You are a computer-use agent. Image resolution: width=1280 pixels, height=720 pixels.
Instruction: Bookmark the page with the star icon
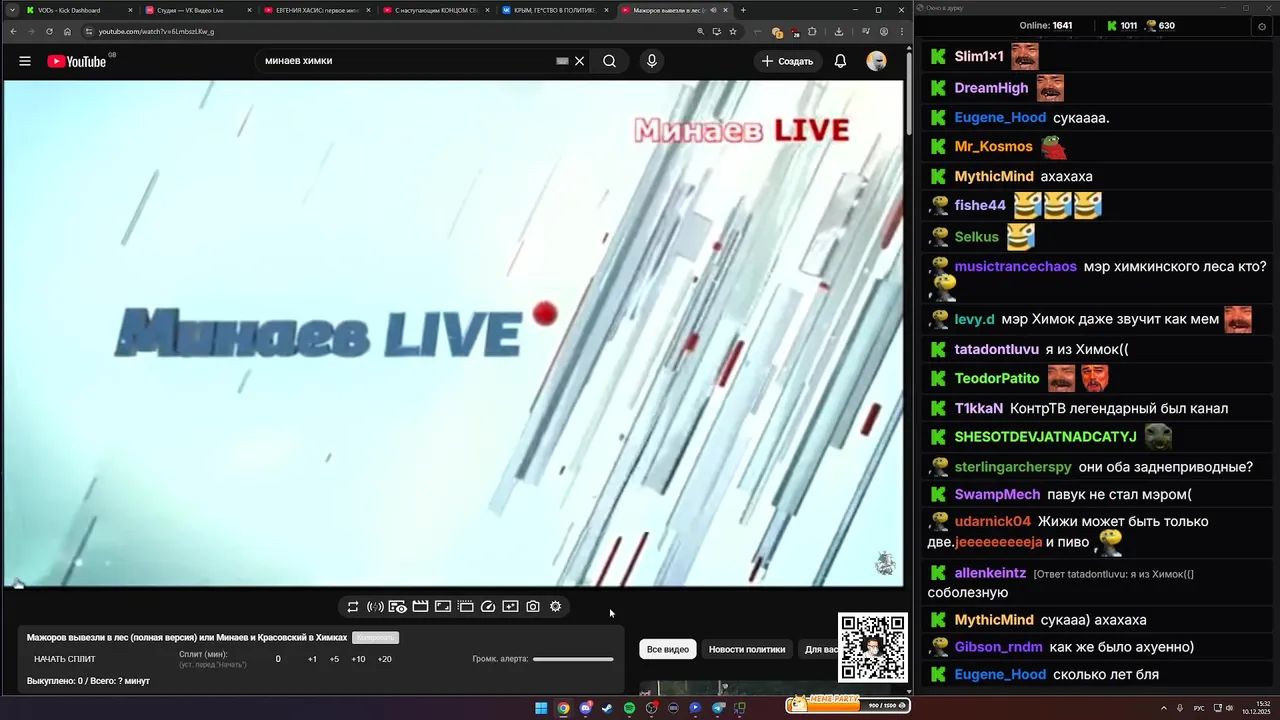[733, 31]
